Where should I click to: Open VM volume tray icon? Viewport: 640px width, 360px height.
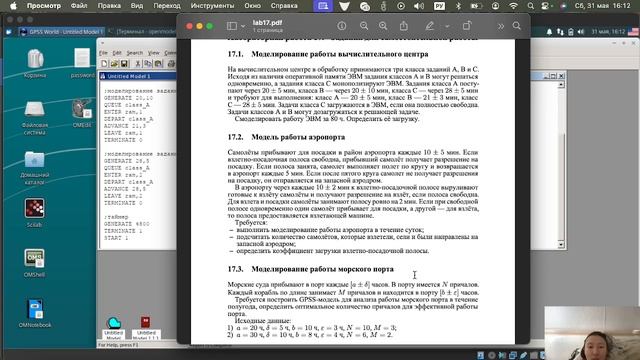[581, 32]
